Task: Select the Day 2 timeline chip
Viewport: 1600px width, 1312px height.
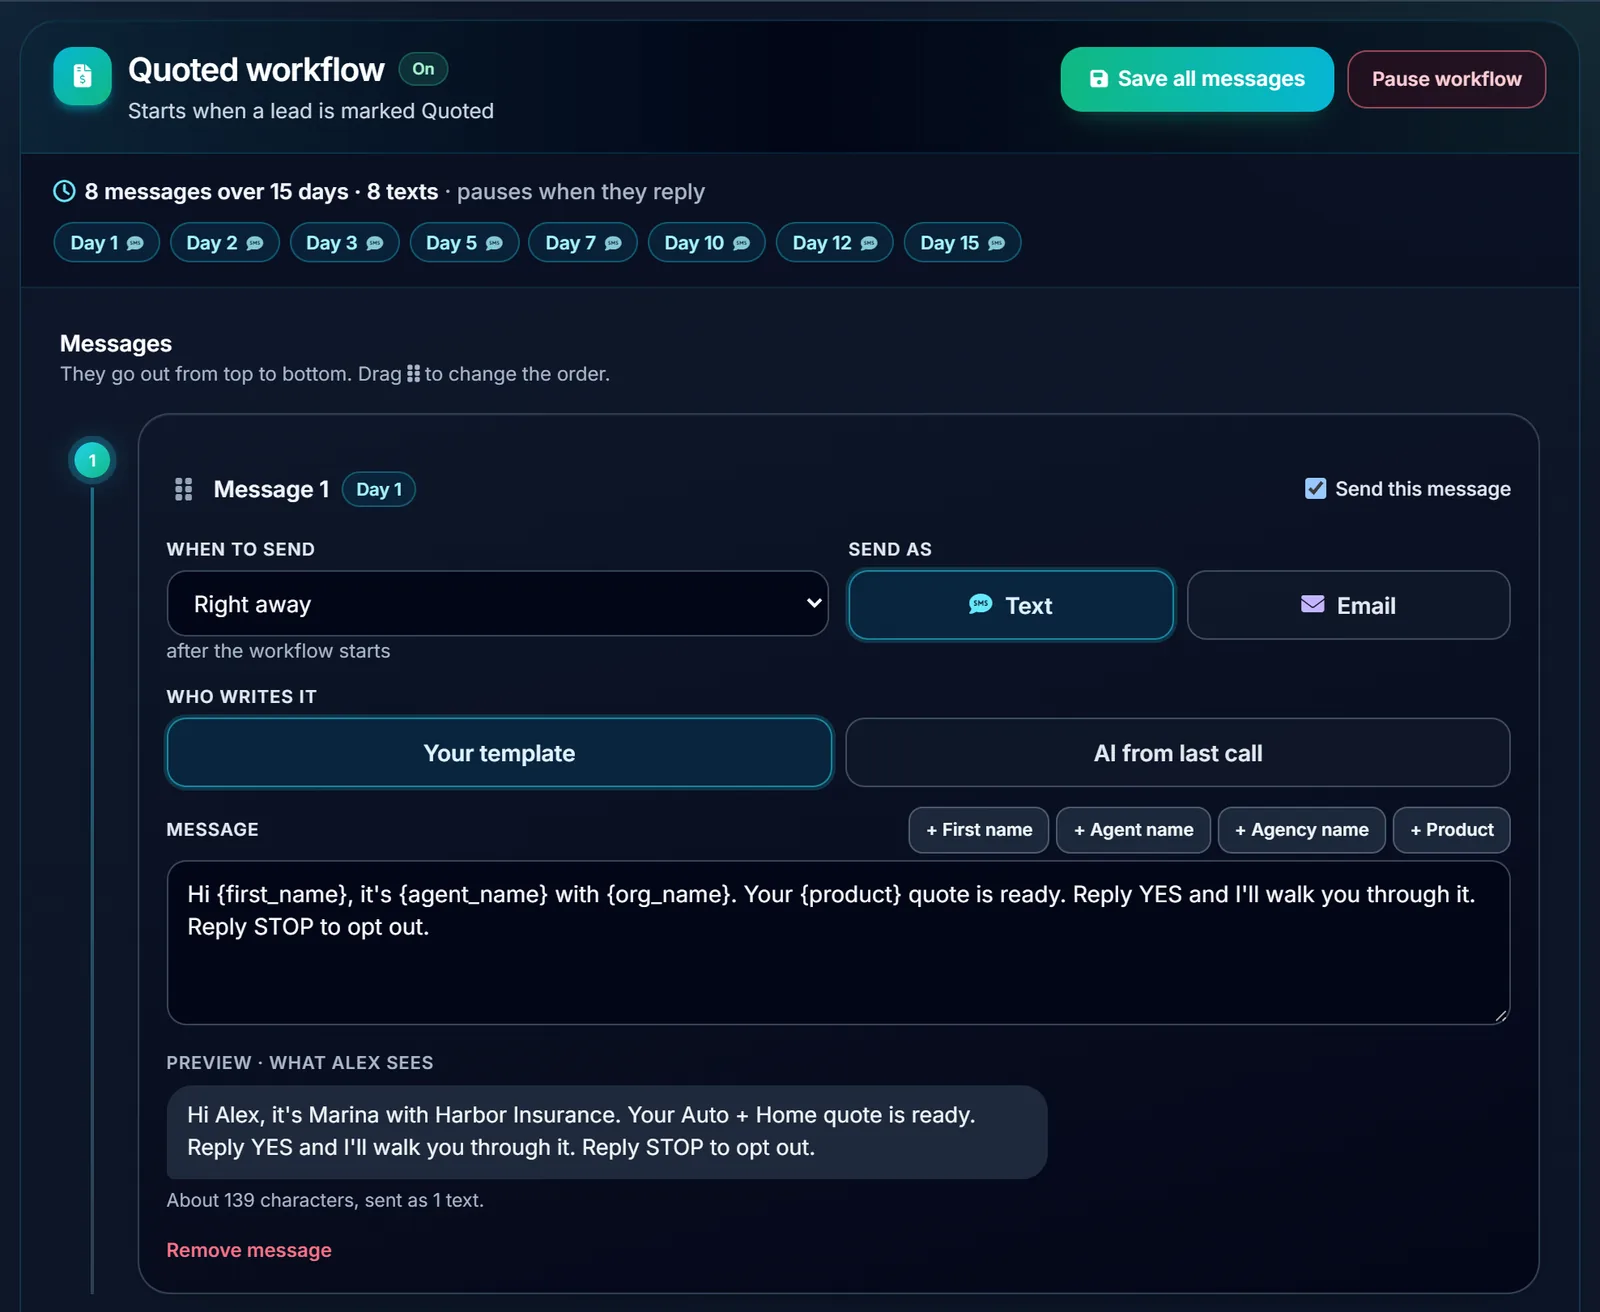Action: (x=225, y=243)
